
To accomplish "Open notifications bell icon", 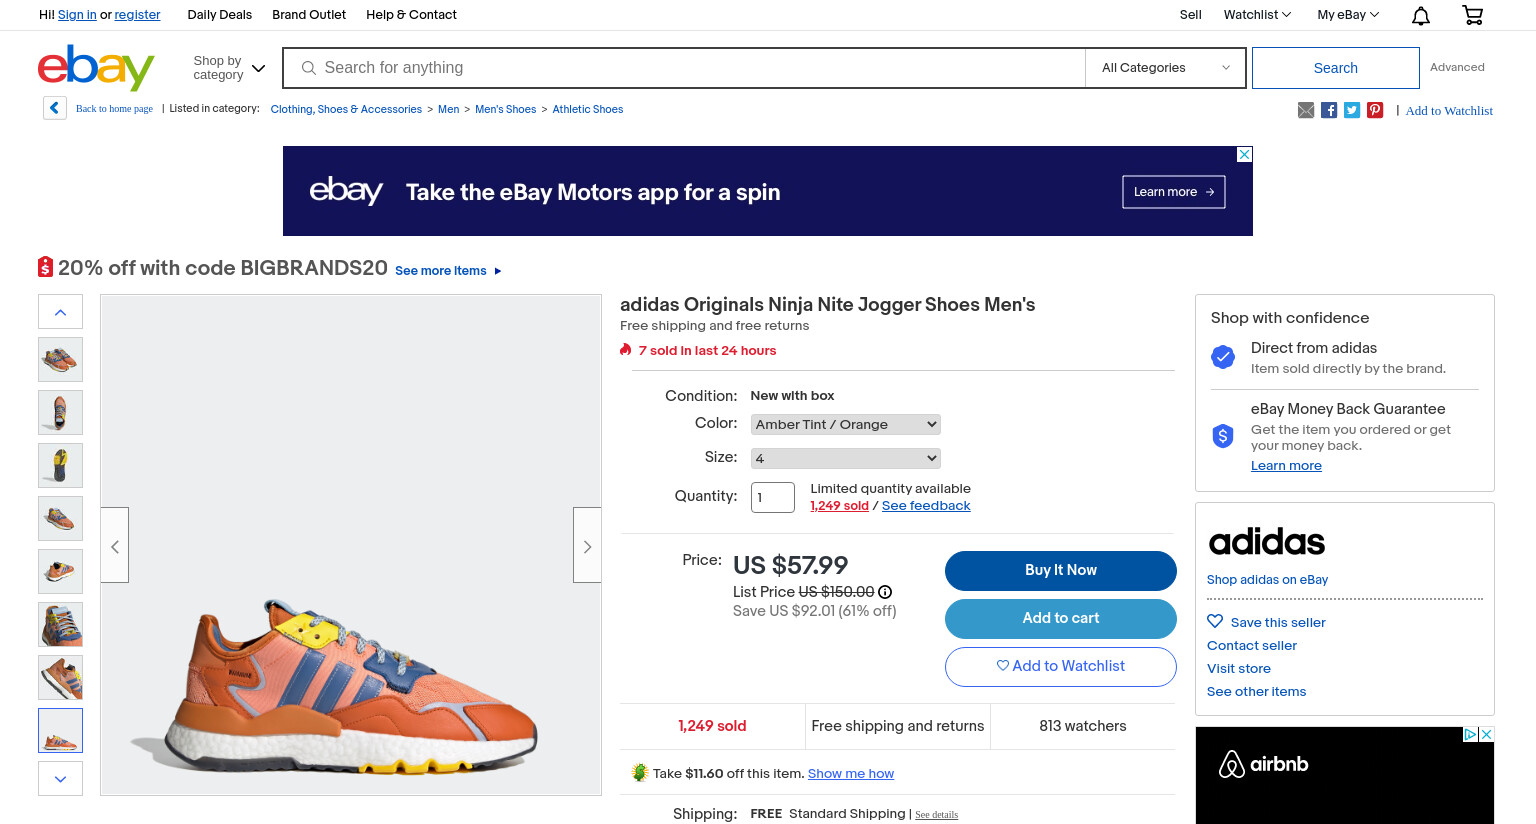I will (x=1420, y=15).
